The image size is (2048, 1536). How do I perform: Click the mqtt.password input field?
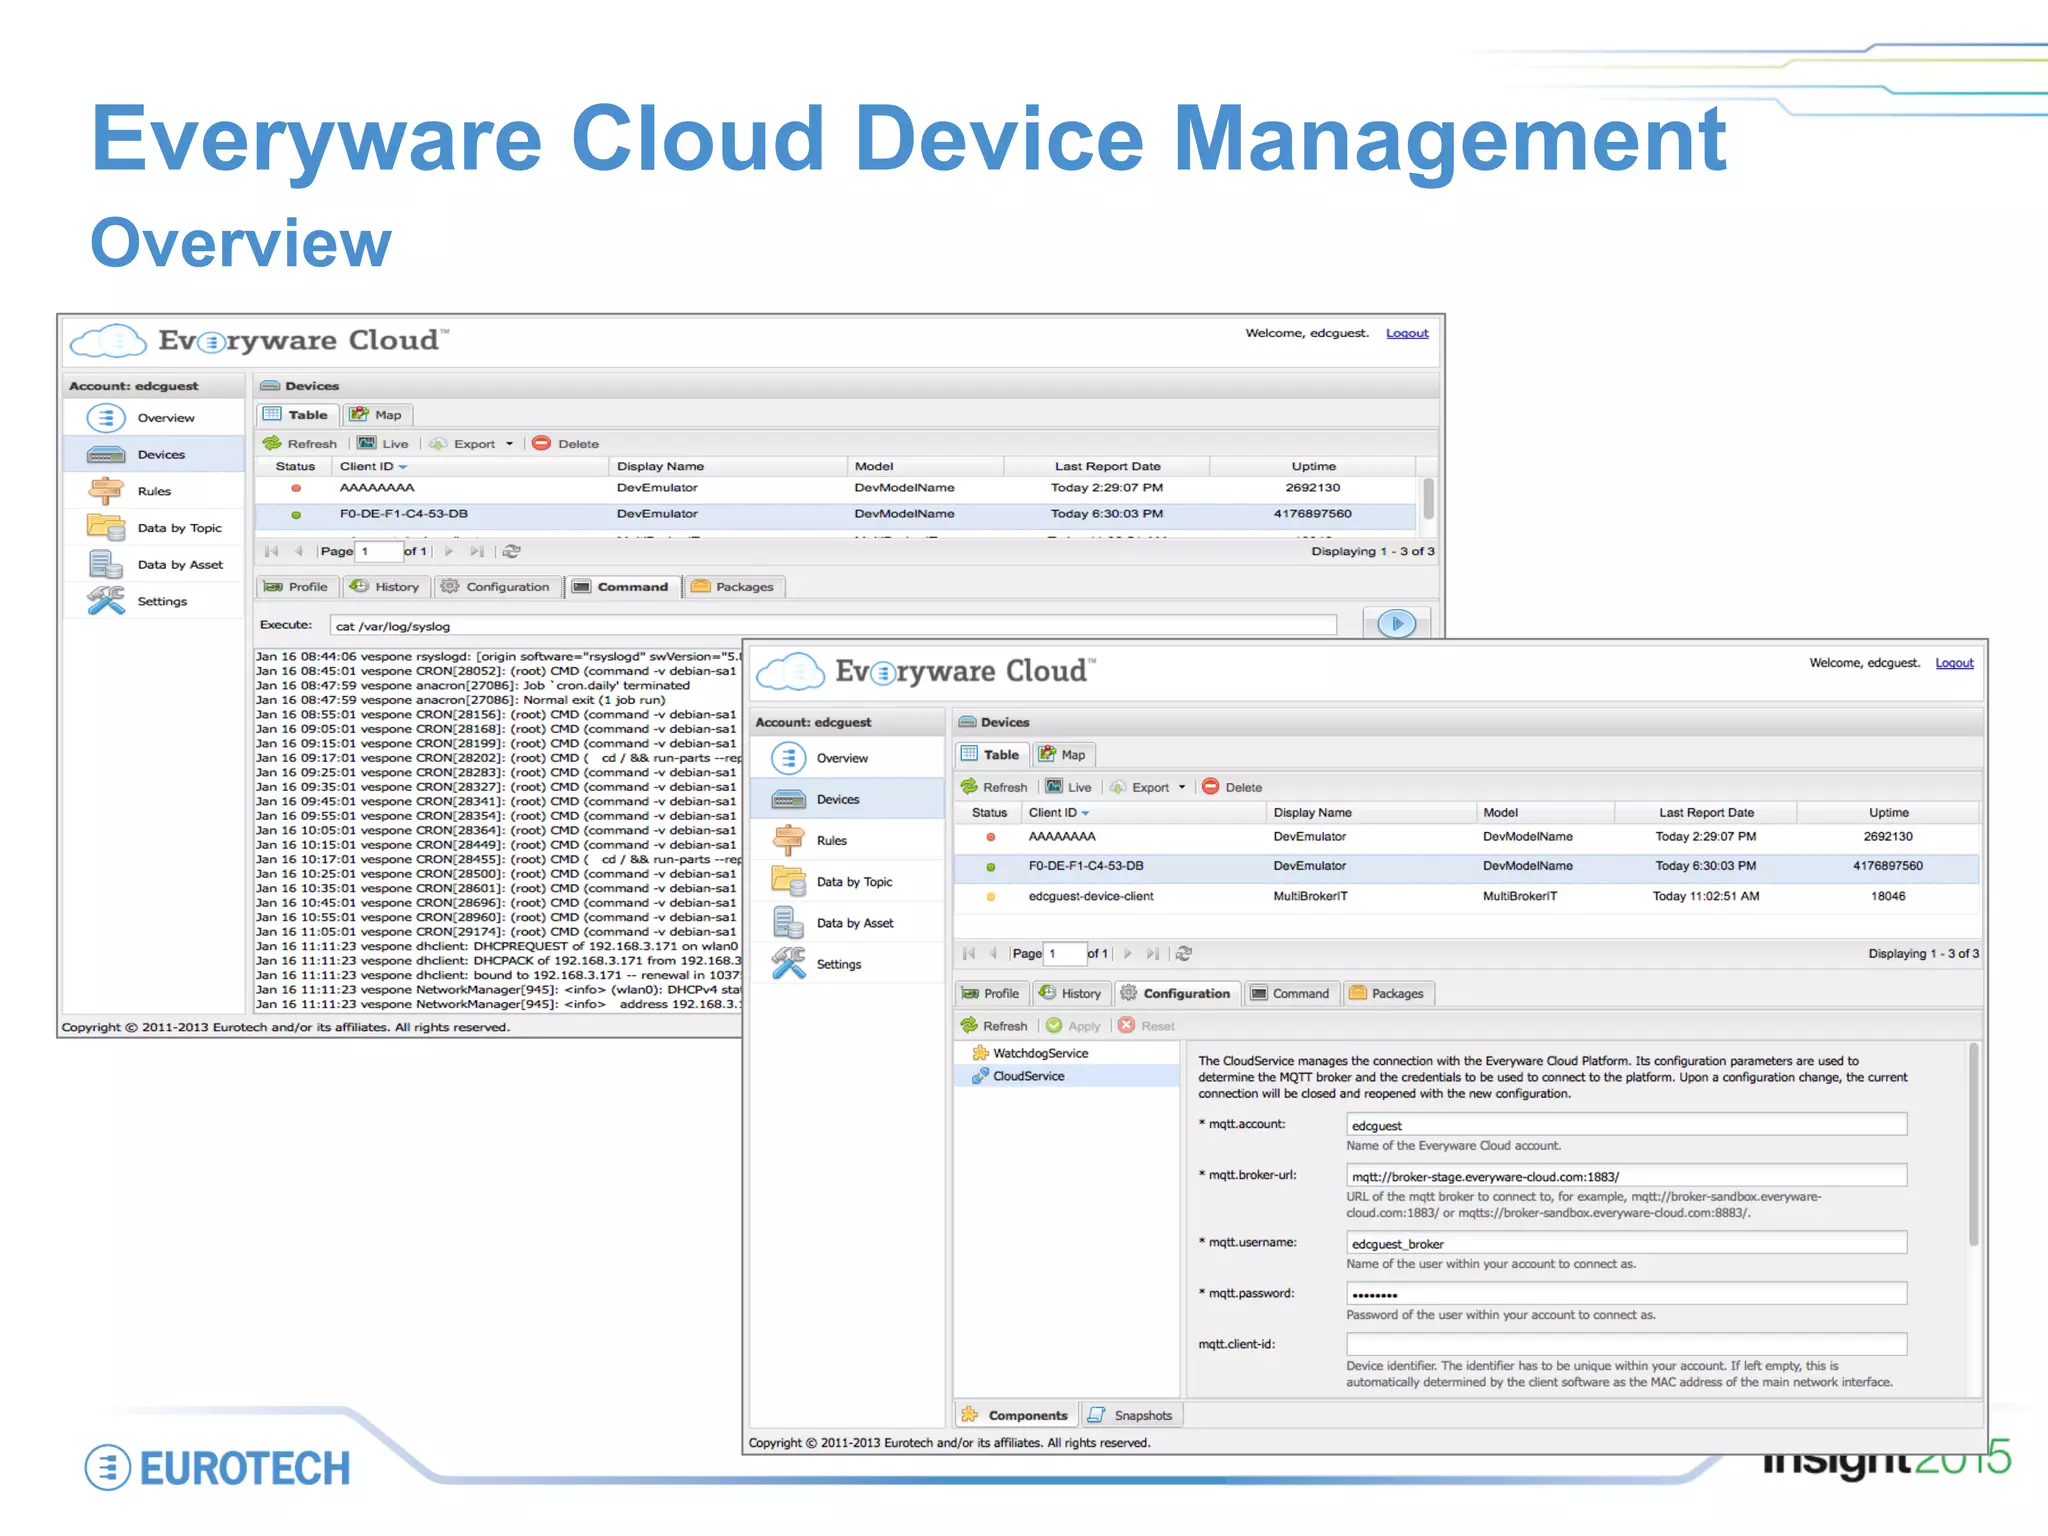(1626, 1294)
